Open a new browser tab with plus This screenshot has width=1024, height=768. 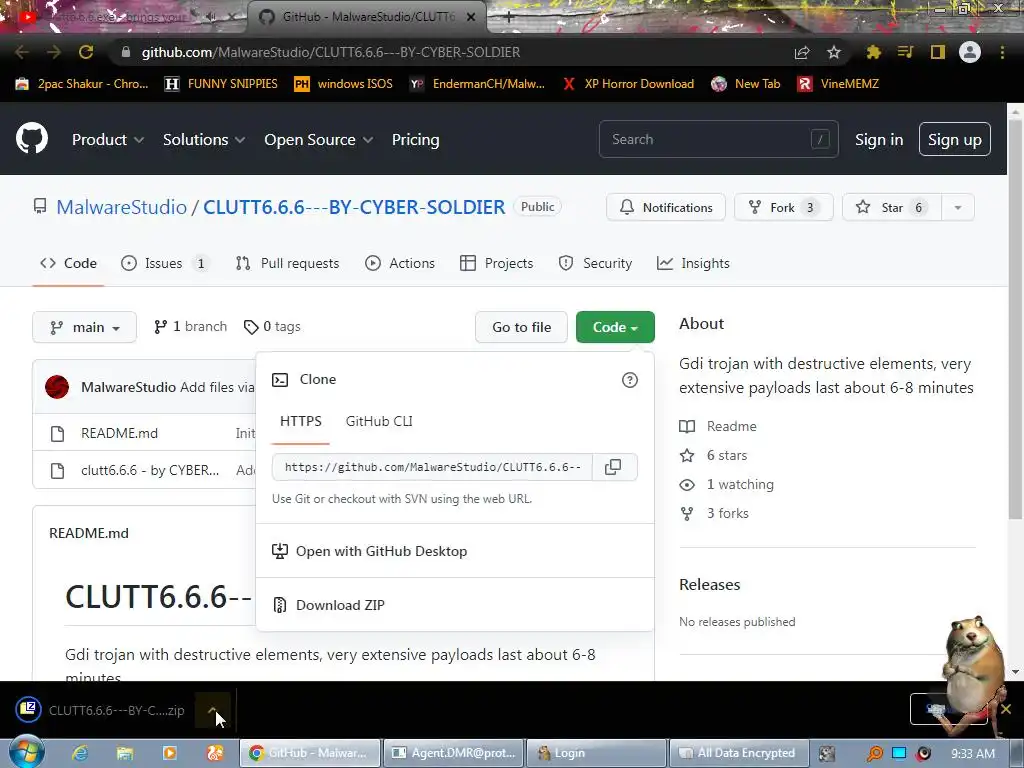[509, 17]
